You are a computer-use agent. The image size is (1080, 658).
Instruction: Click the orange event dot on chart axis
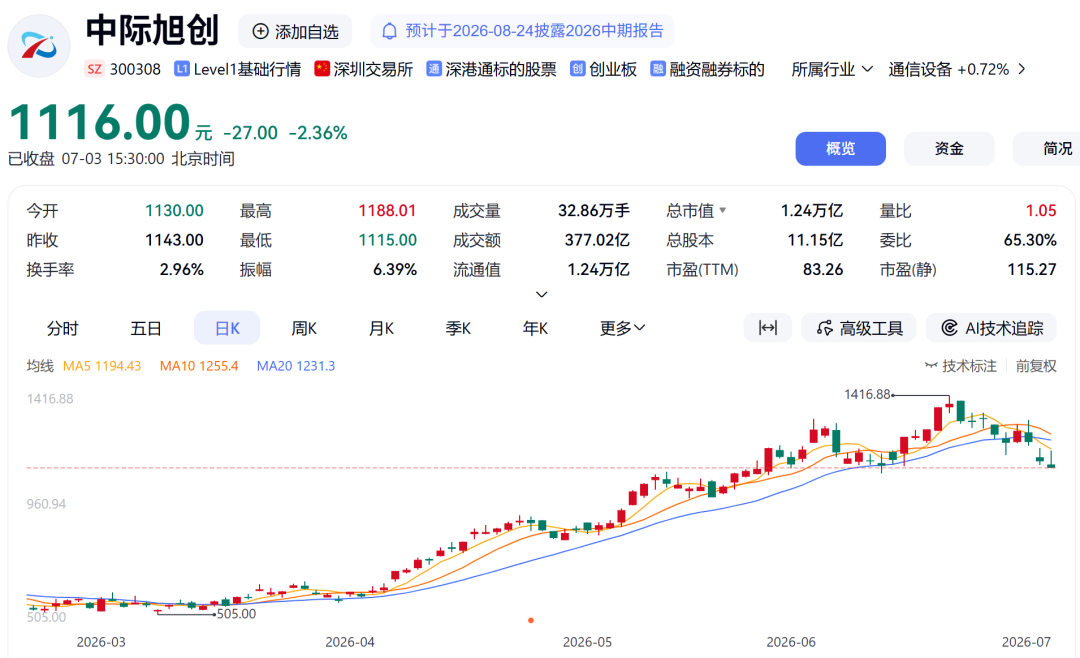click(530, 620)
